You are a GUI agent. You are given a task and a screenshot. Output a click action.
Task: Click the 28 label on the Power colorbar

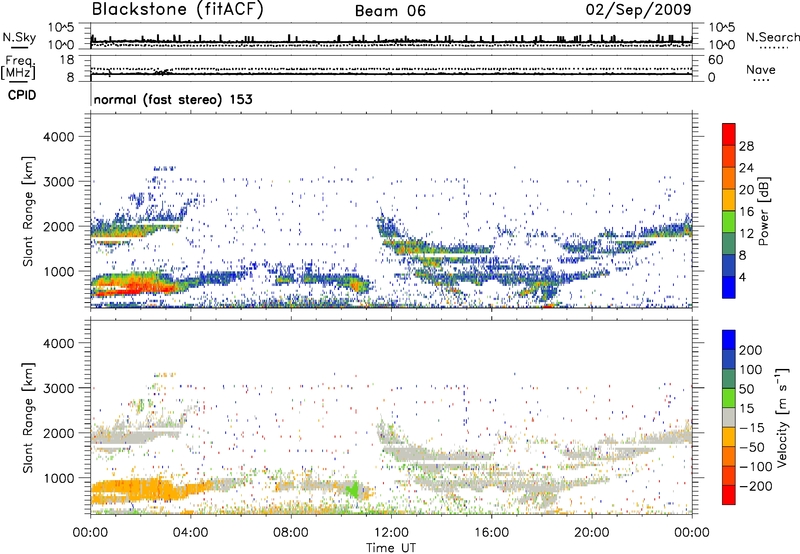(x=746, y=146)
